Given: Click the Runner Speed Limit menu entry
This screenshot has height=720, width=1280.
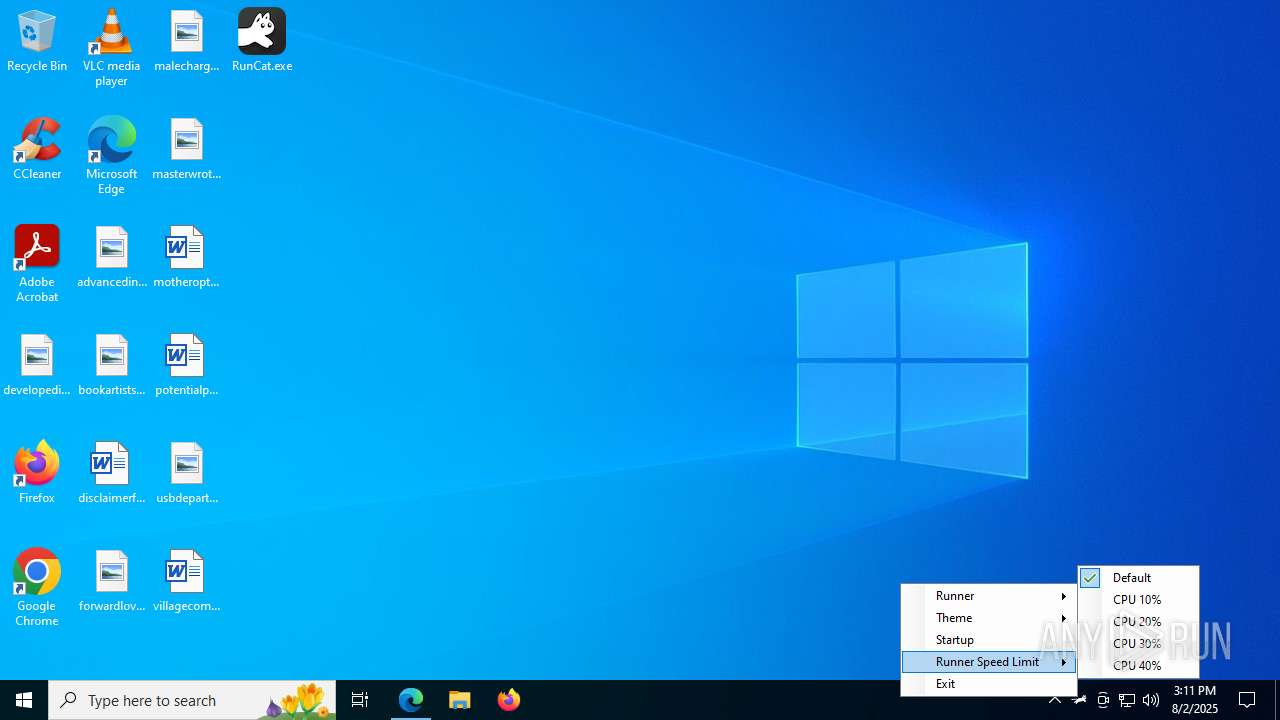Looking at the screenshot, I should pyautogui.click(x=989, y=662).
